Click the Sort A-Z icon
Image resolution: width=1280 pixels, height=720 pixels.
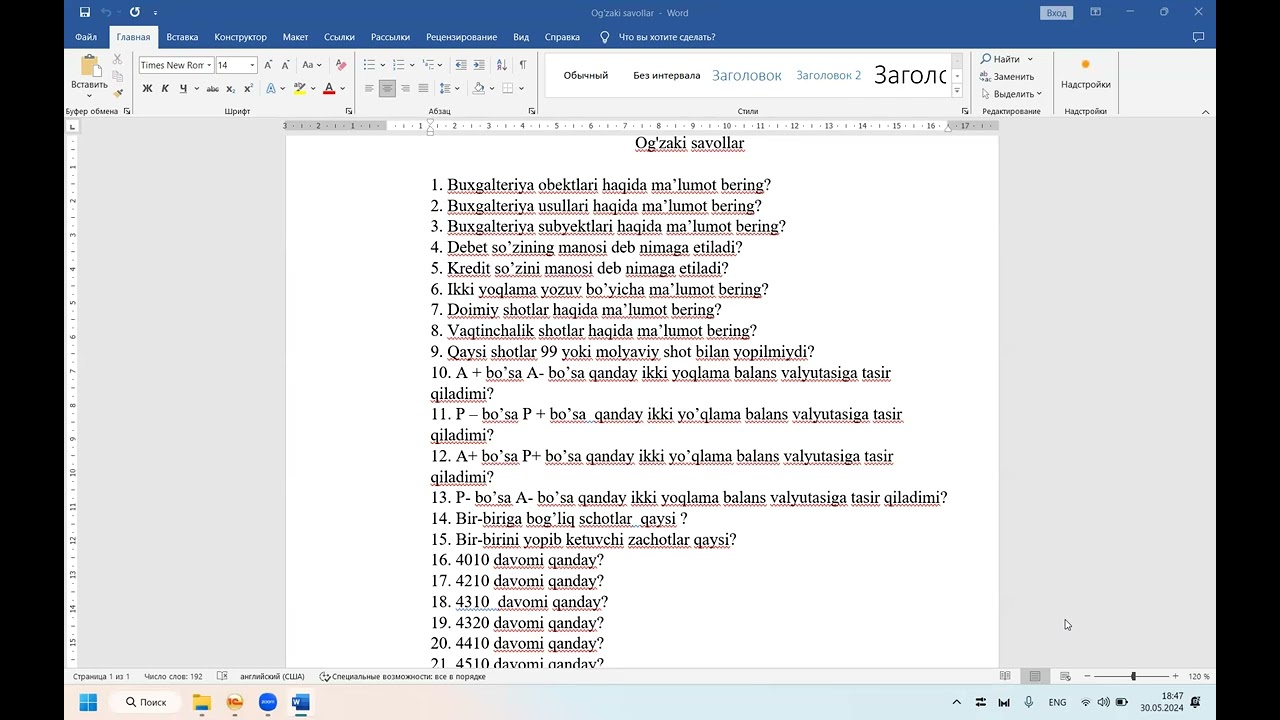[503, 65]
